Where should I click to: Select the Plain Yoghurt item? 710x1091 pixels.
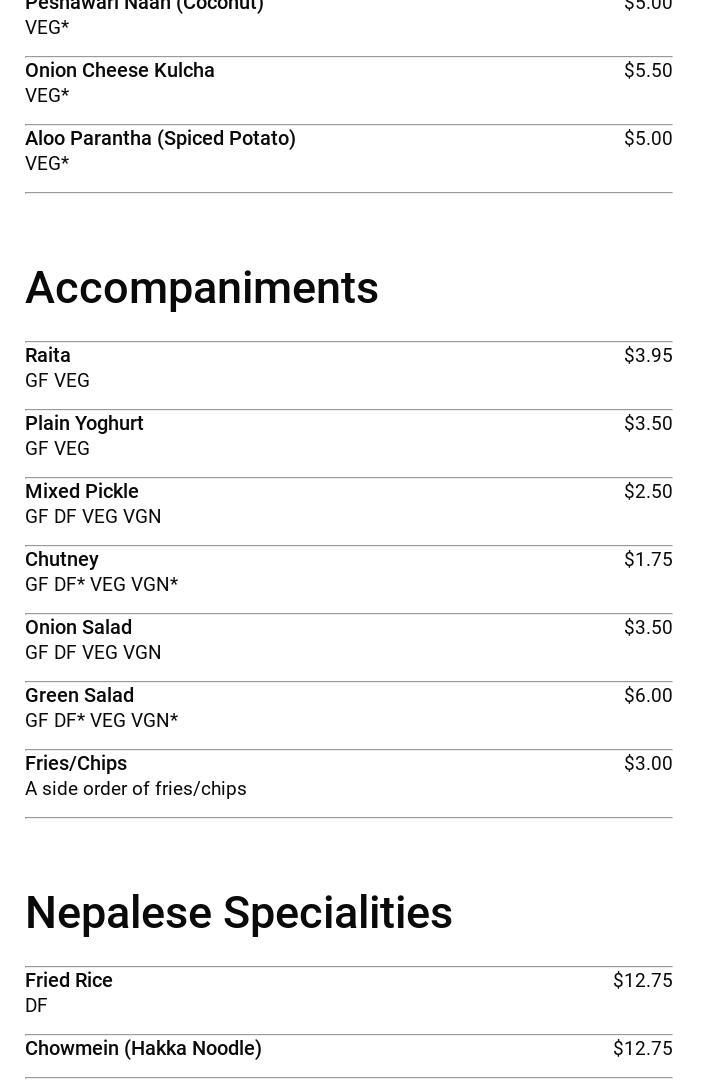coord(84,424)
